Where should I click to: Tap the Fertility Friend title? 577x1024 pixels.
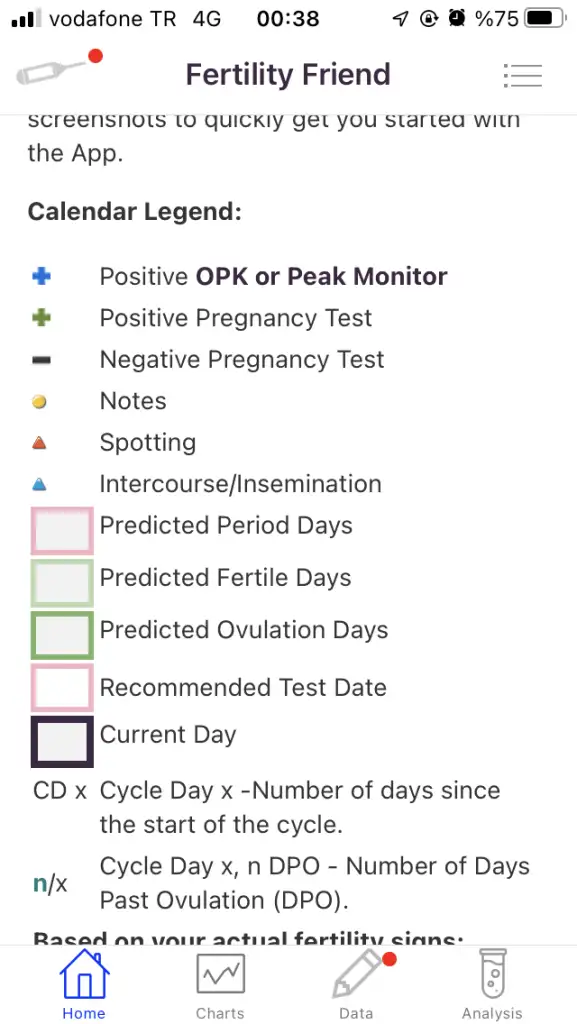[x=288, y=74]
